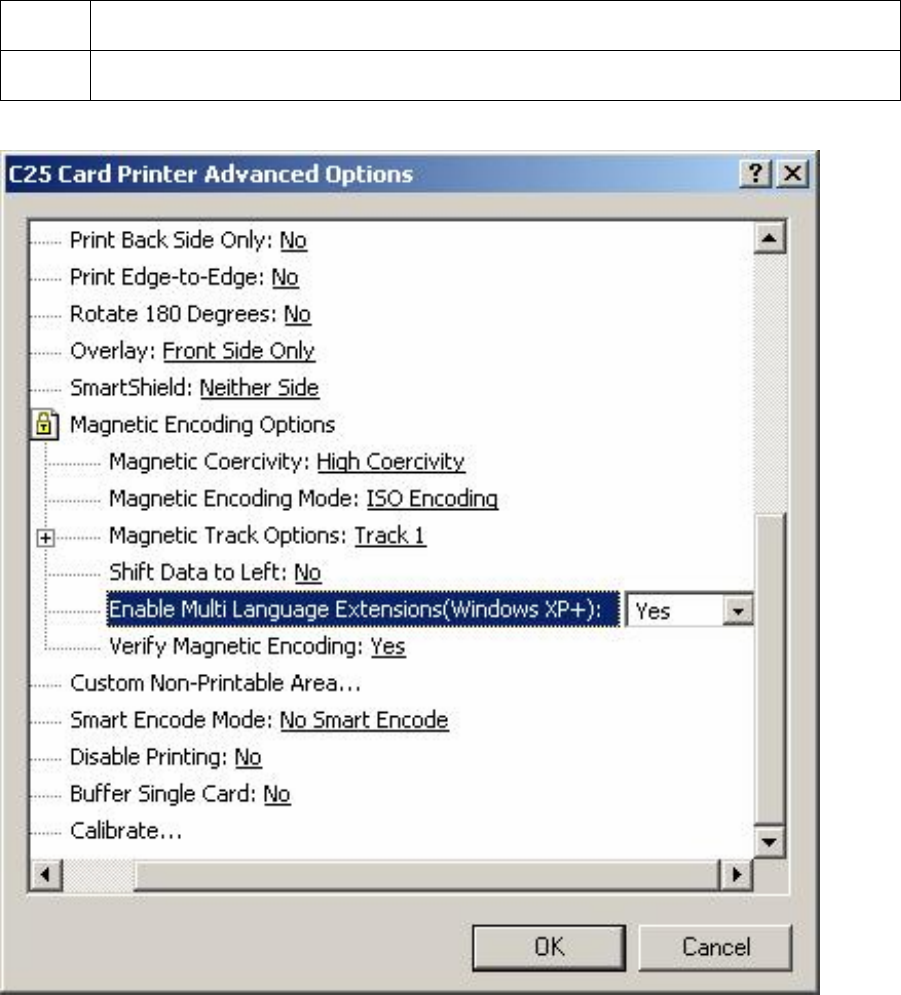Expand the Magnetic Track Options node
The width and height of the screenshot is (901, 995).
tap(45, 538)
